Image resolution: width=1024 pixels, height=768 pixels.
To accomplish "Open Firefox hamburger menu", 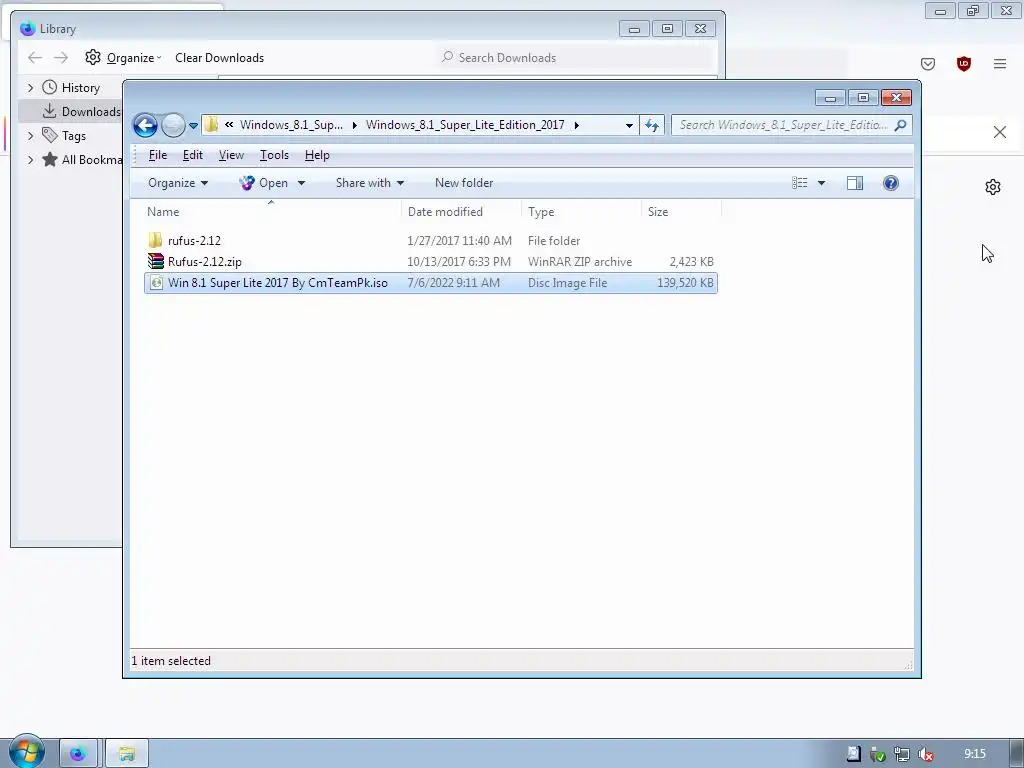I will (x=1000, y=63).
